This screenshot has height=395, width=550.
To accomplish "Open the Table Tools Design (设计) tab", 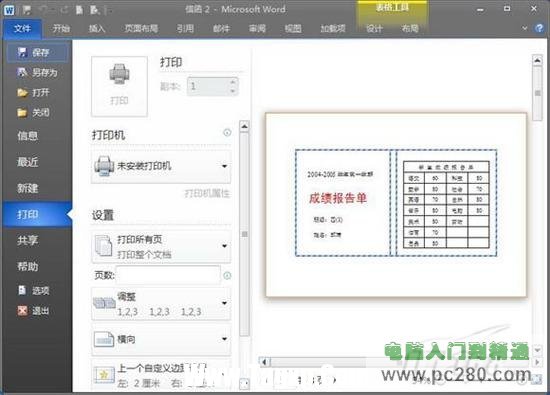I will click(374, 28).
